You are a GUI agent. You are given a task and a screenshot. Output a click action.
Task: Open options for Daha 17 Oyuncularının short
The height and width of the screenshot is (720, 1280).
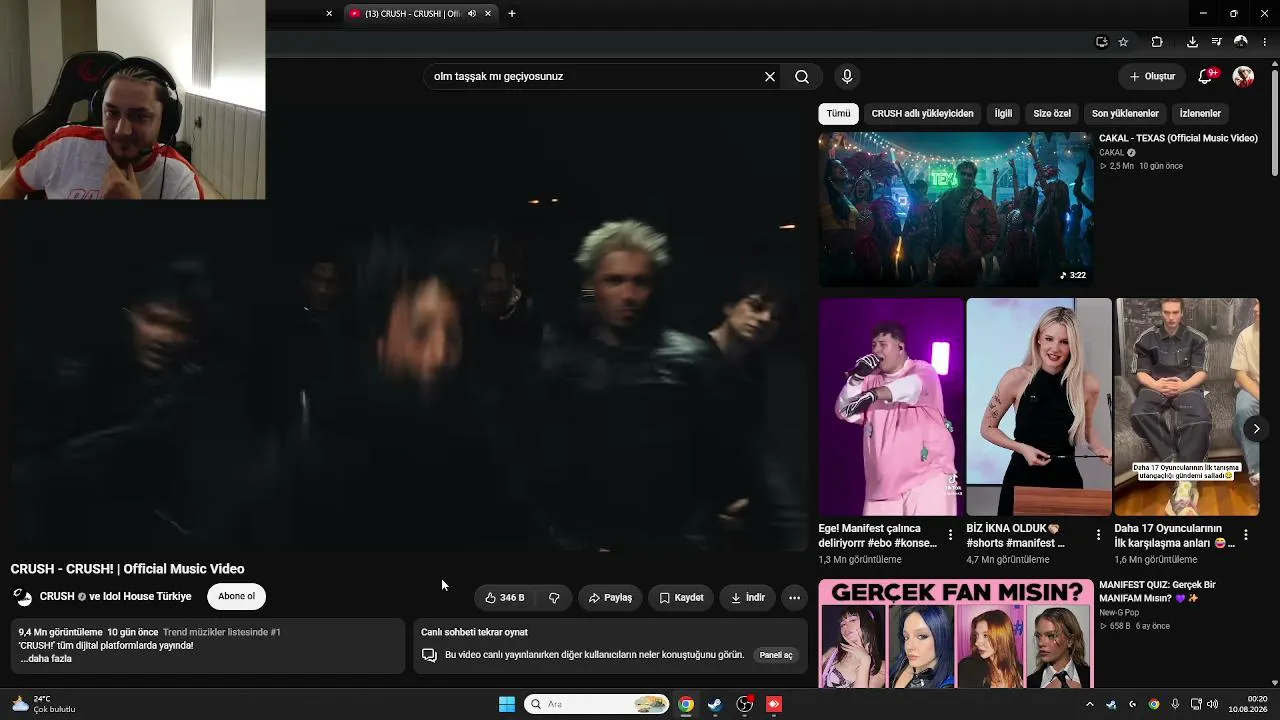pyautogui.click(x=1246, y=535)
